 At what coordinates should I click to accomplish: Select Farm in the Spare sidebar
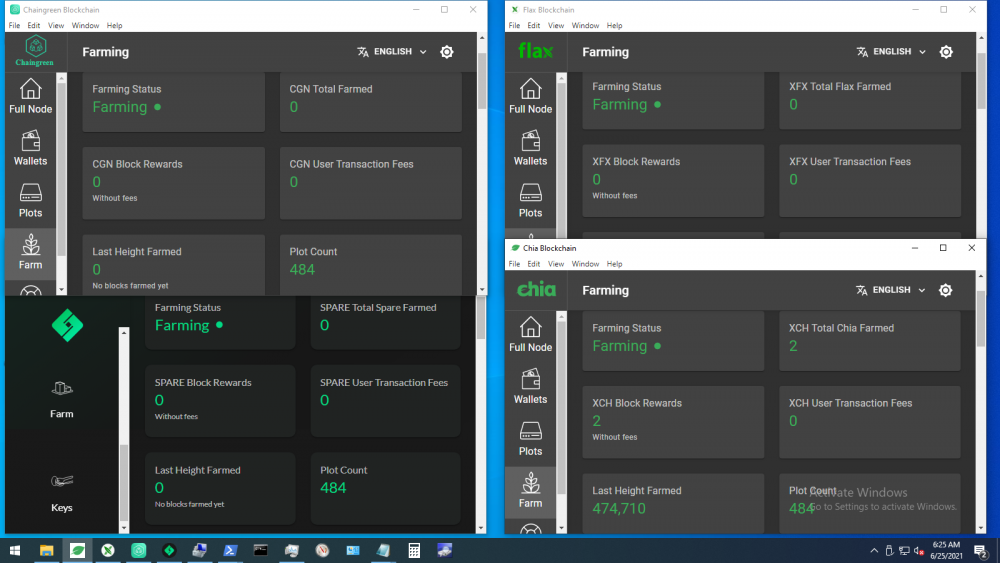pos(61,399)
